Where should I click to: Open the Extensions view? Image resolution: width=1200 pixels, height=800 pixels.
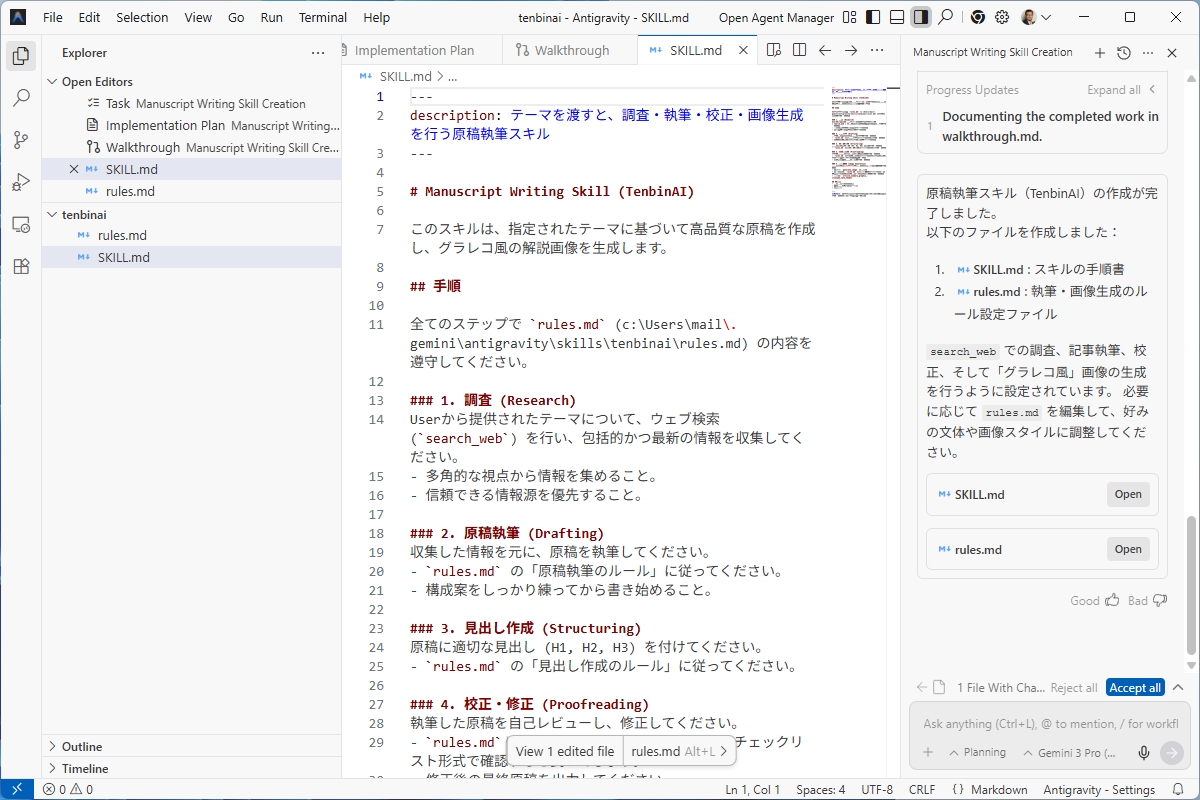(21, 266)
